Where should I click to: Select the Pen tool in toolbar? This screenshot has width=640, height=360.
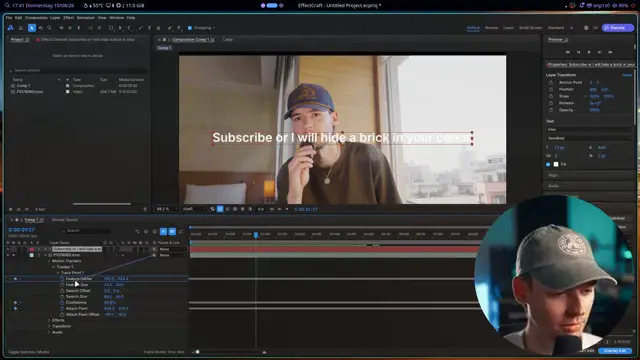(x=120, y=28)
